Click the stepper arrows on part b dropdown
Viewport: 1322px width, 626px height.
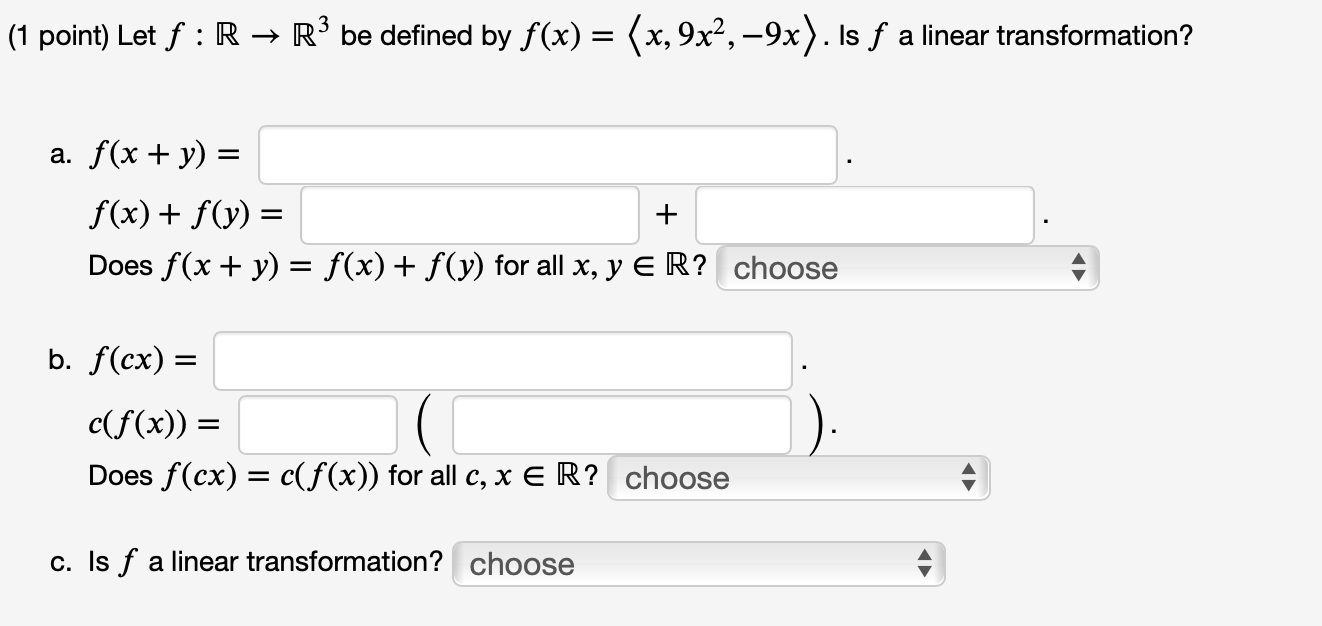click(967, 478)
